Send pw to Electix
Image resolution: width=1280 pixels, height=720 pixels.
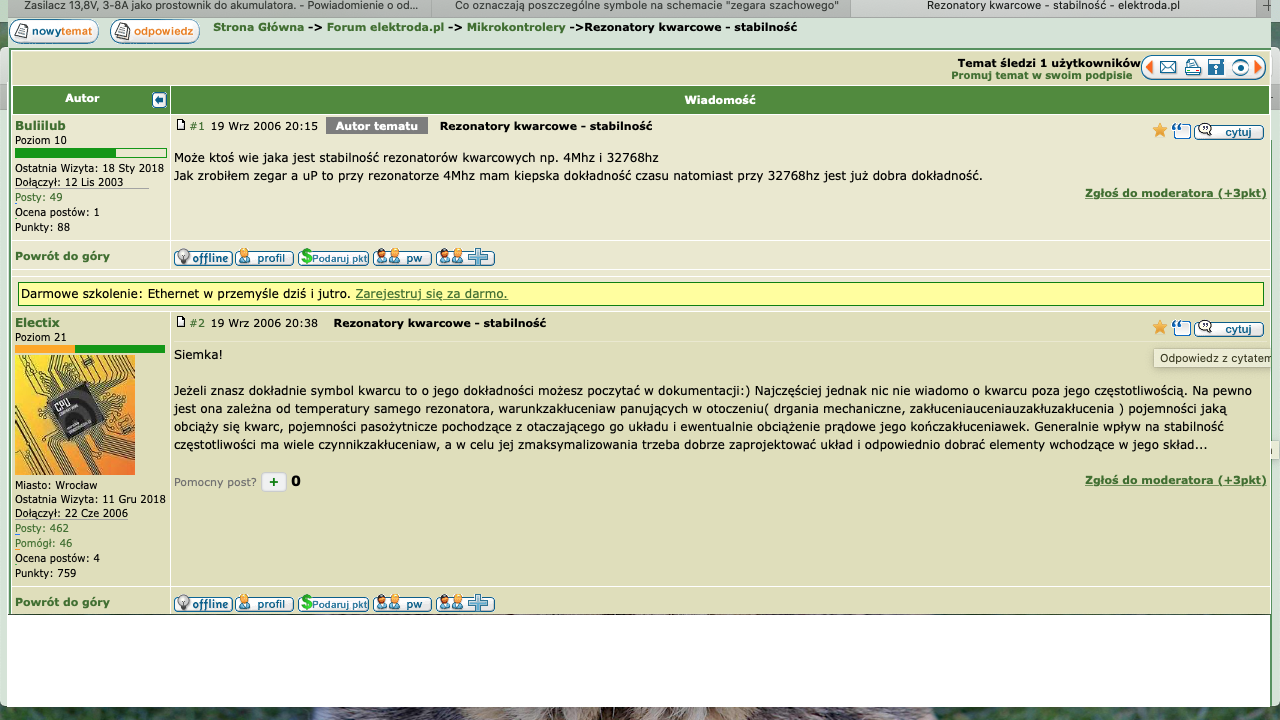pos(402,603)
